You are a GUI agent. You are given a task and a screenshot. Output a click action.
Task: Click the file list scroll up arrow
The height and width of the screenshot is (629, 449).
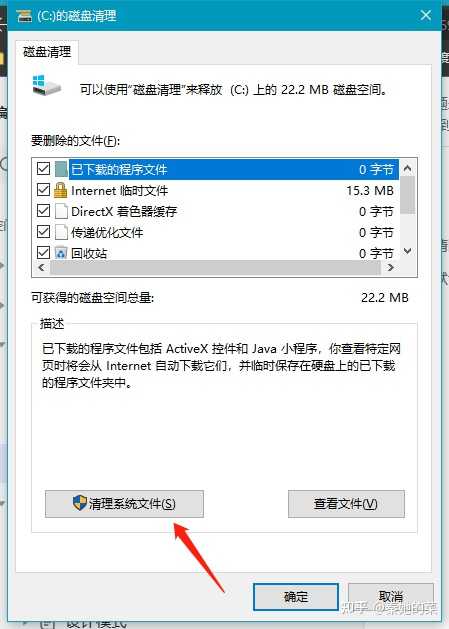pos(407,168)
